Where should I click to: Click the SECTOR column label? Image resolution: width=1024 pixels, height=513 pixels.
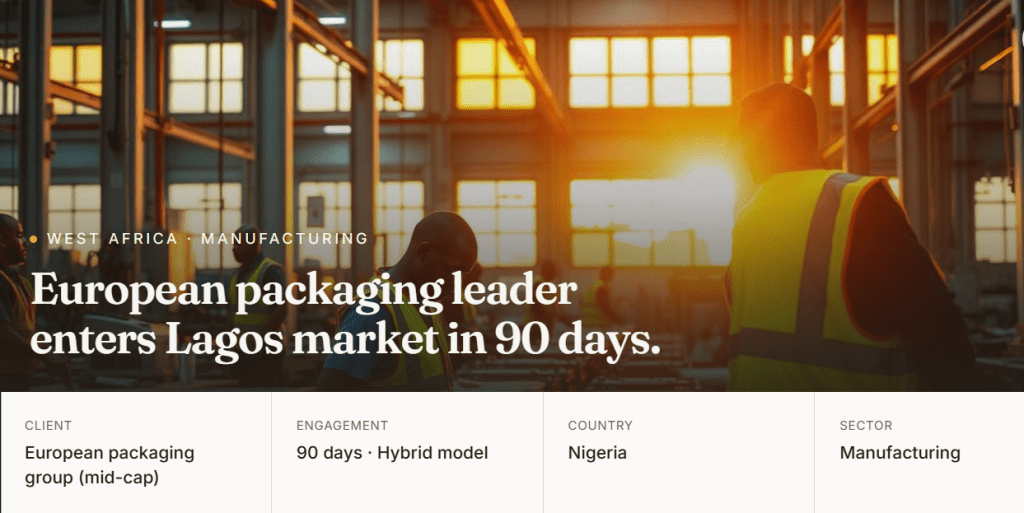click(866, 425)
